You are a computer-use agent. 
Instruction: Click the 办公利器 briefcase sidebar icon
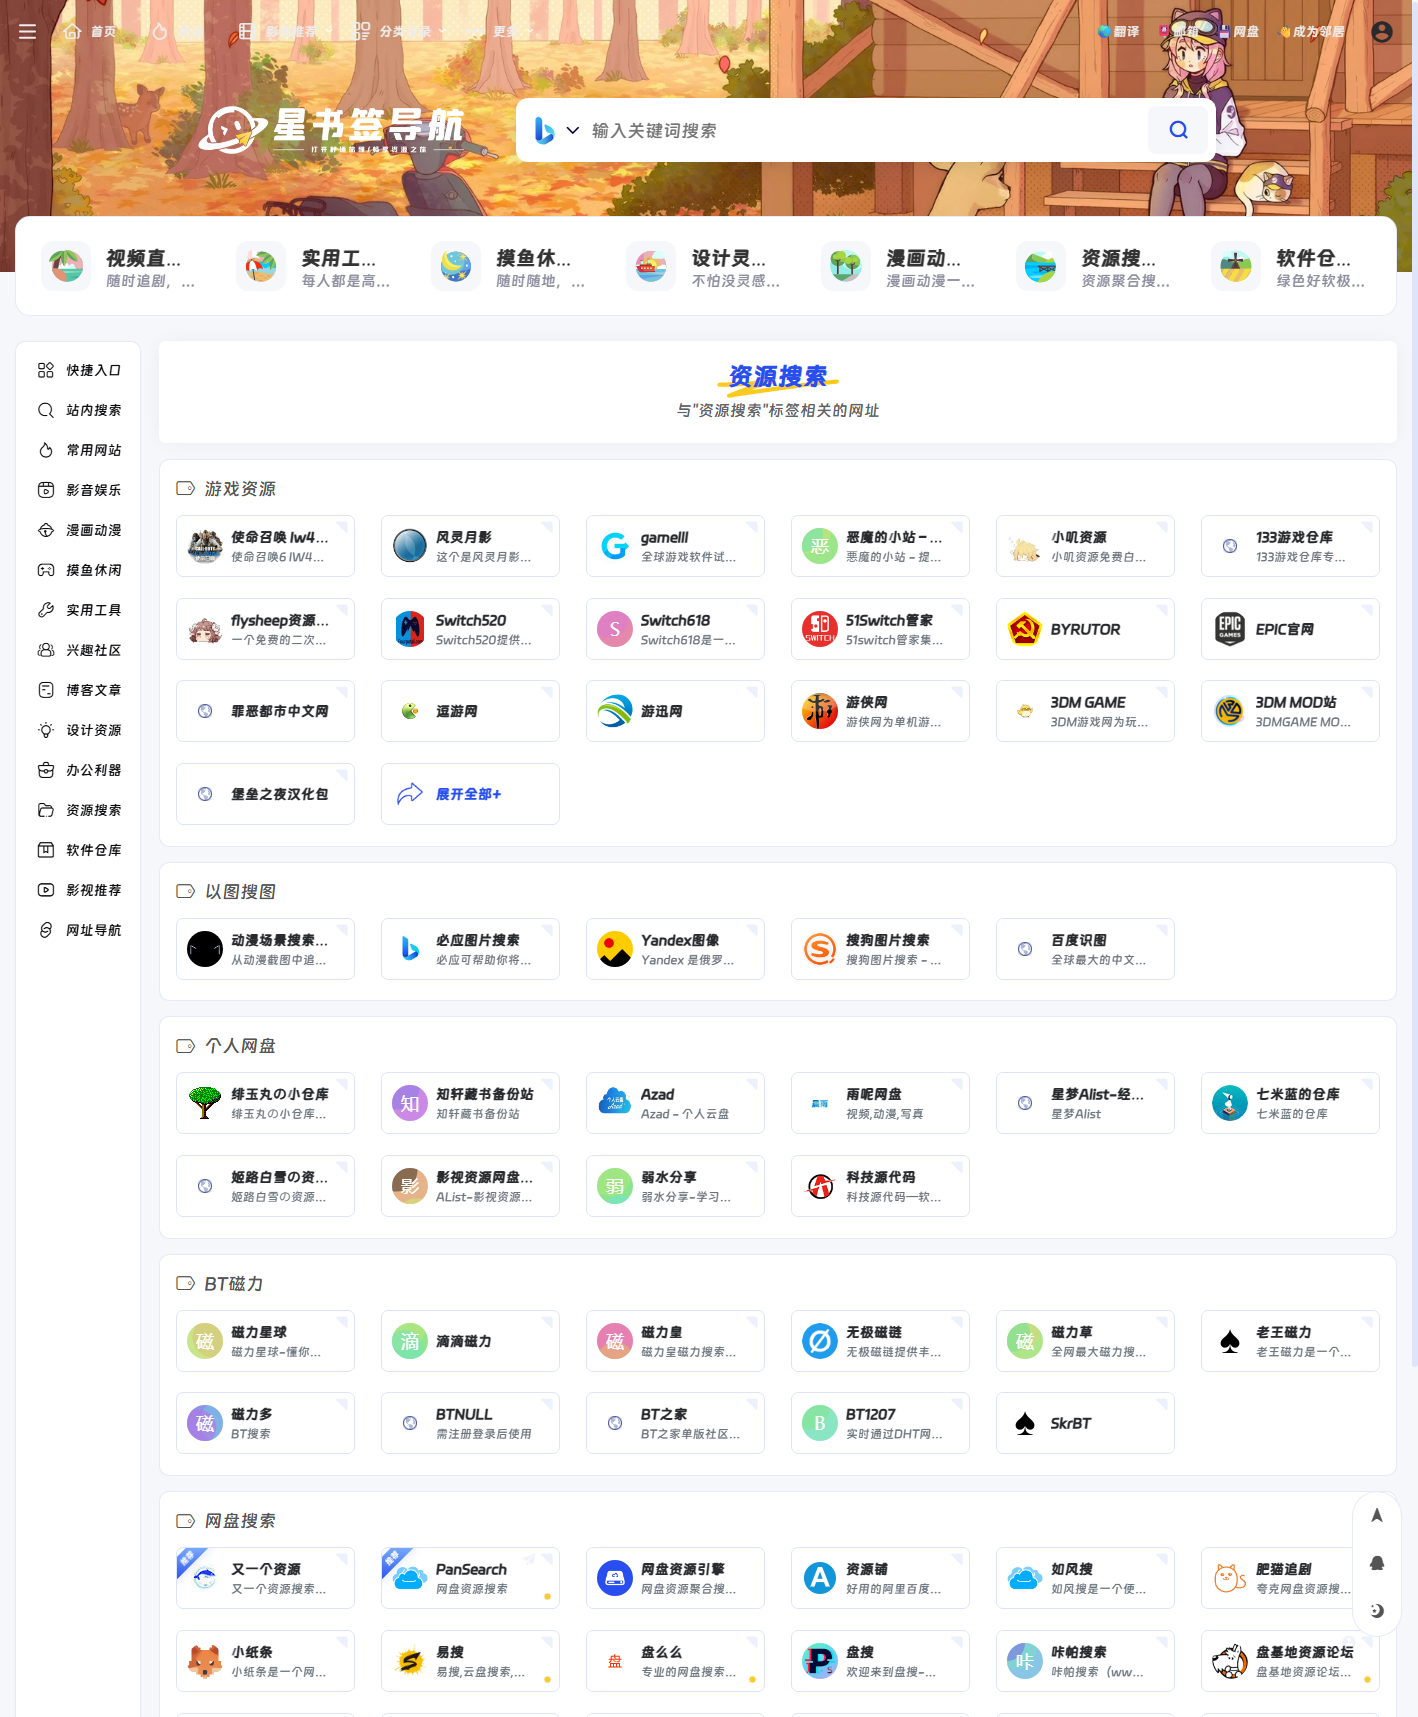[46, 770]
